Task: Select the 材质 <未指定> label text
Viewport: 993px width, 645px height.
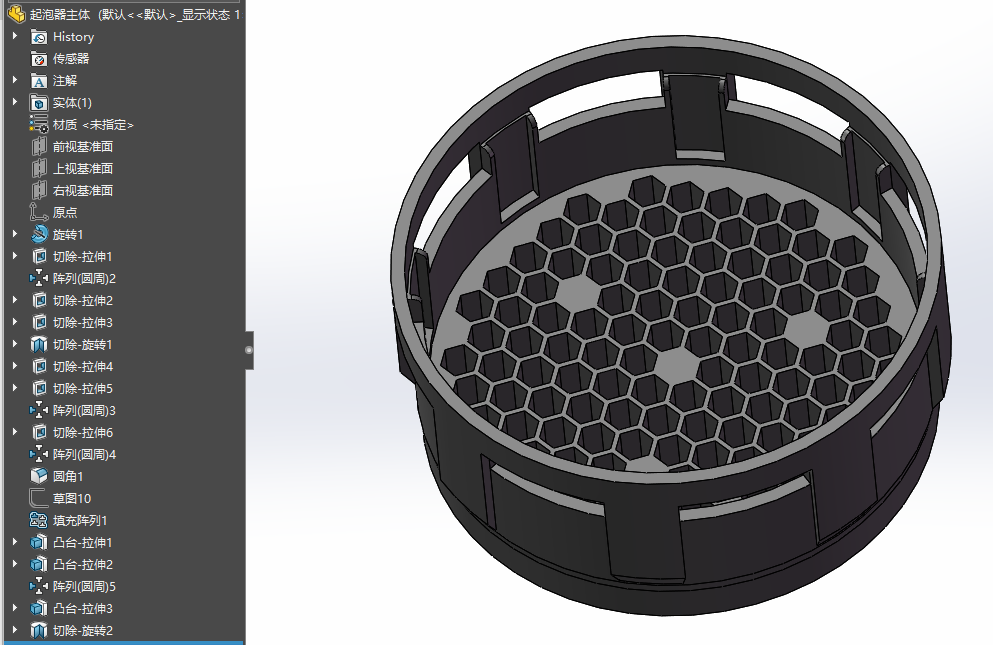Action: coord(93,125)
